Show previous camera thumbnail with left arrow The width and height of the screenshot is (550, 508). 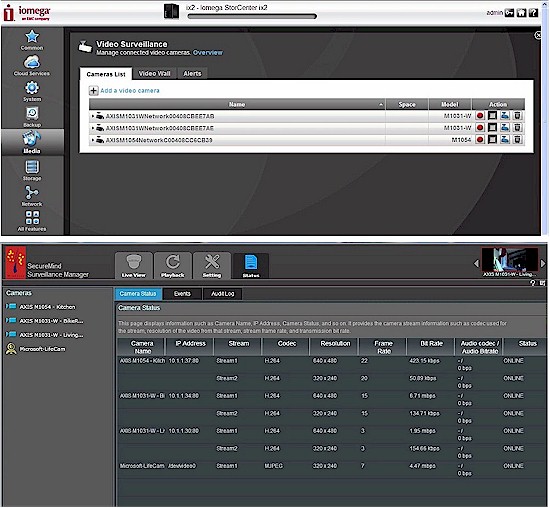(476, 263)
